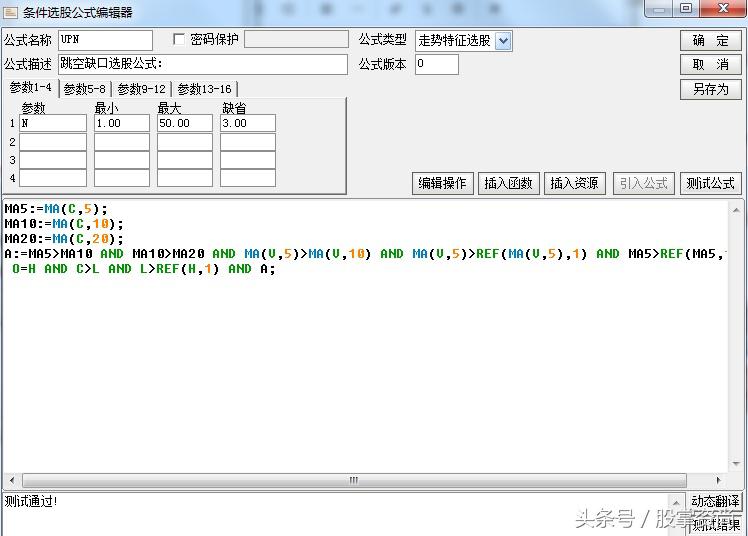Click up arrow of result panel scrollbar
The width and height of the screenshot is (748, 536).
point(676,501)
